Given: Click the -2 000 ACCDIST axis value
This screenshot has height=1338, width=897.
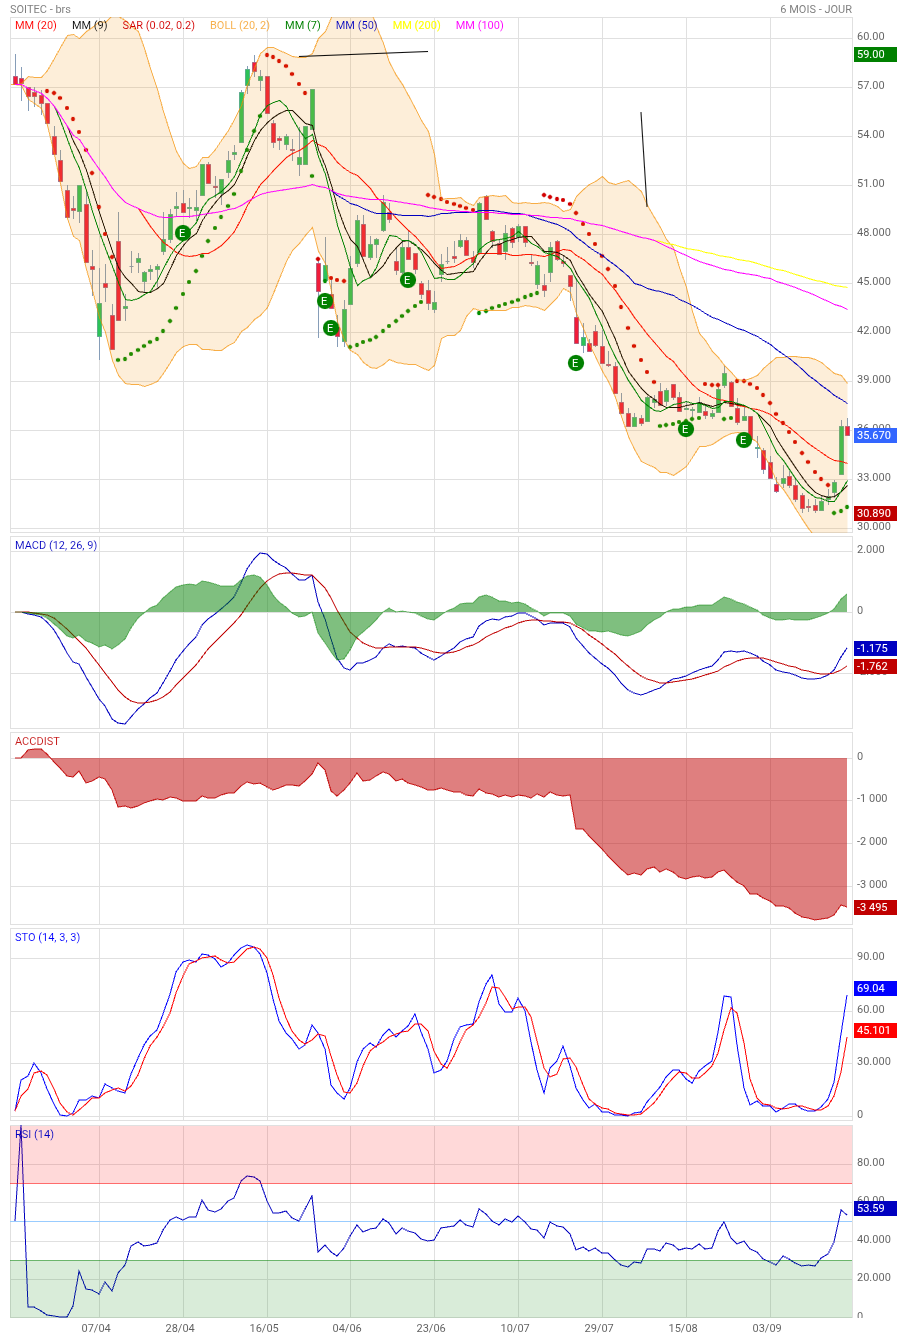Looking at the screenshot, I should 873,841.
